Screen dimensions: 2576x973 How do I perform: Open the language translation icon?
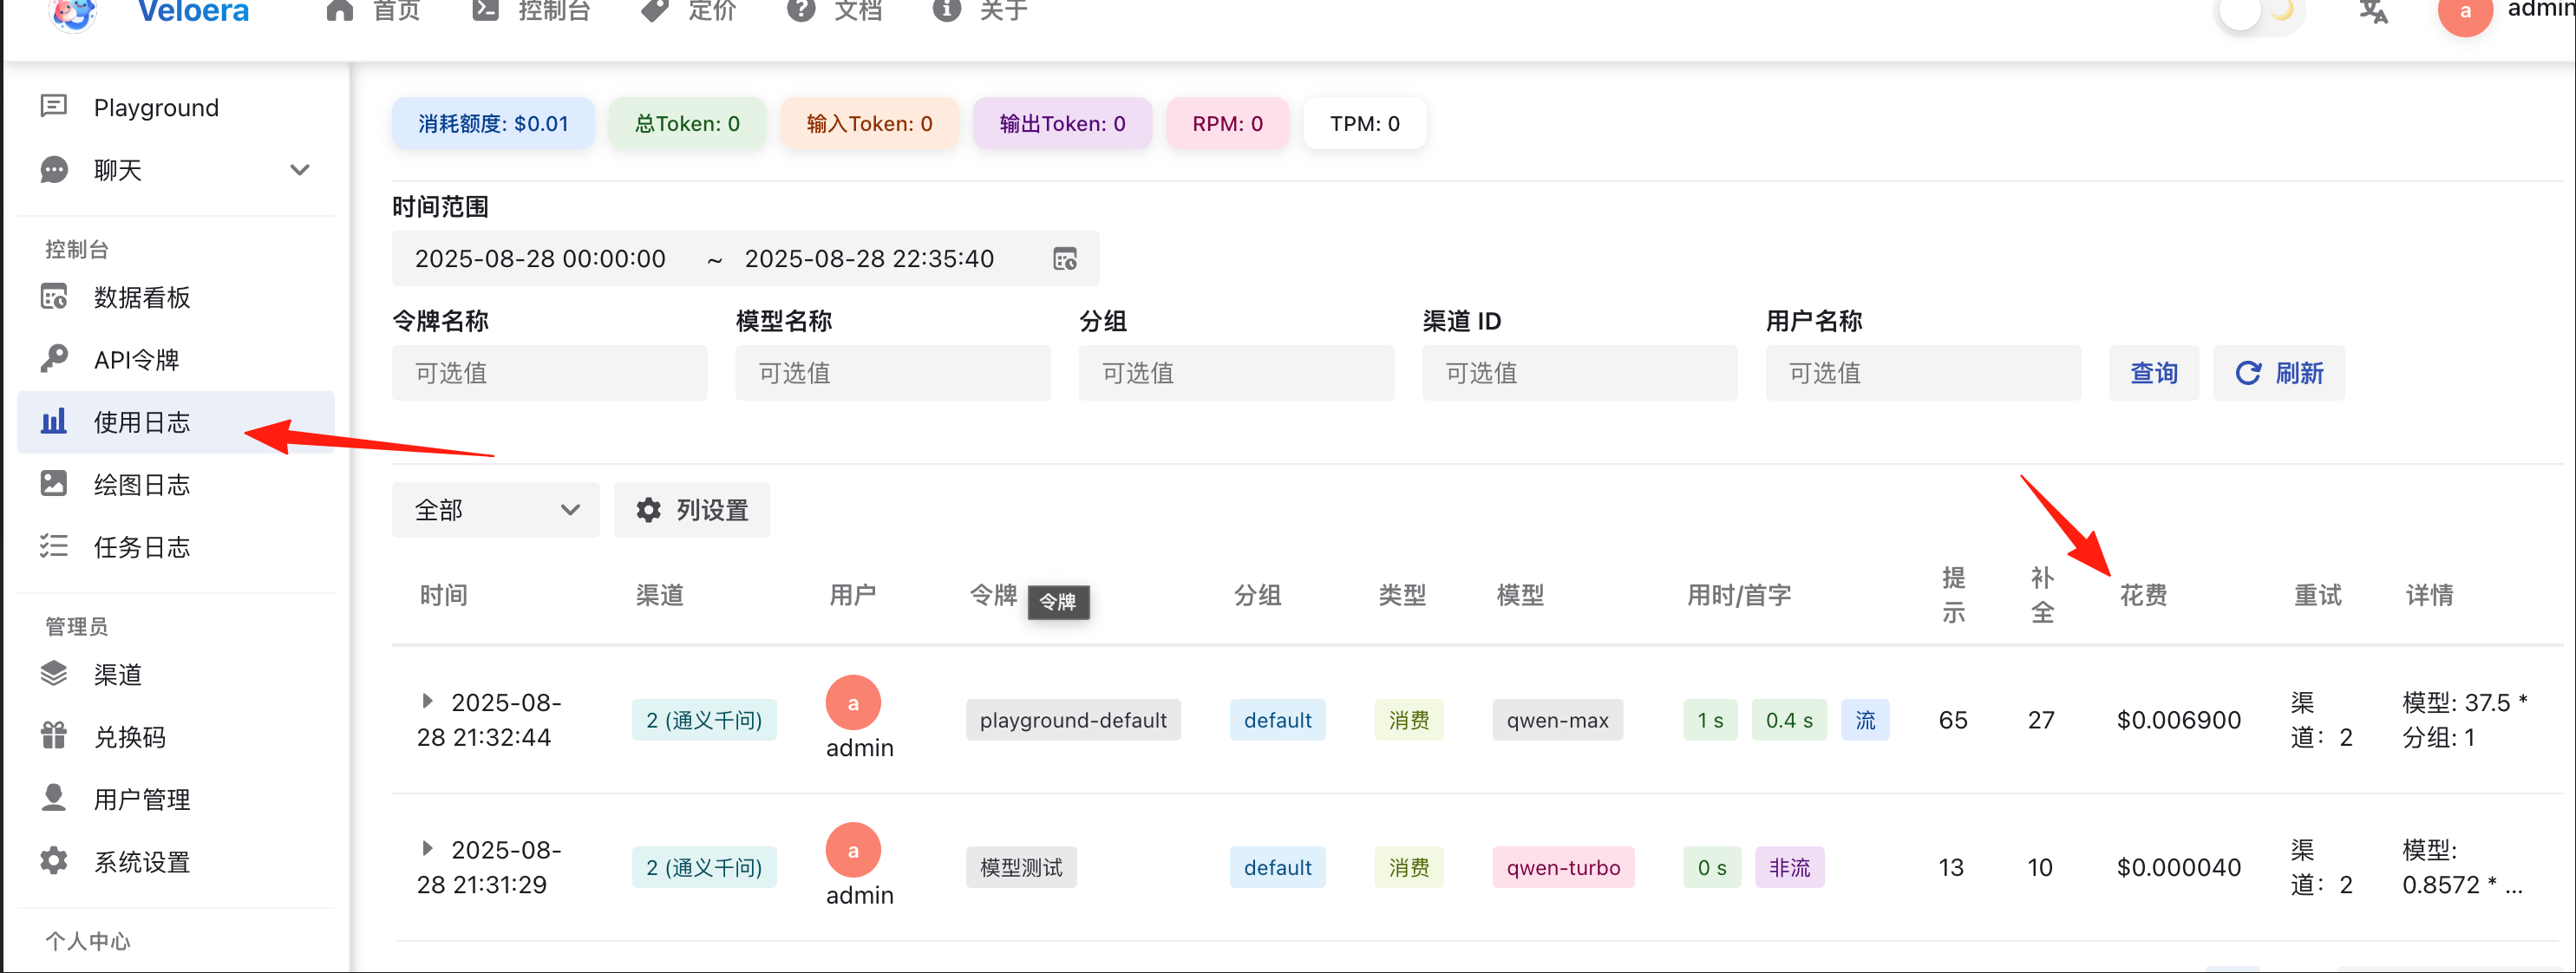point(2373,12)
